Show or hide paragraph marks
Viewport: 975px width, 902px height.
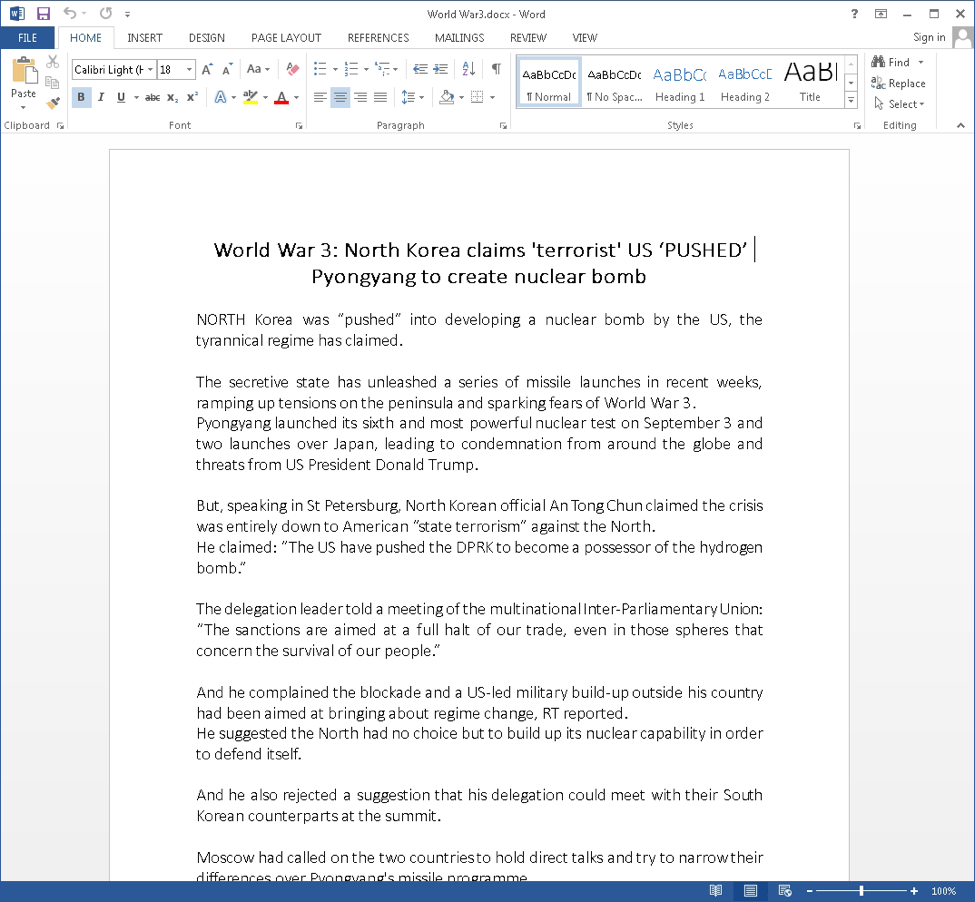tap(496, 69)
